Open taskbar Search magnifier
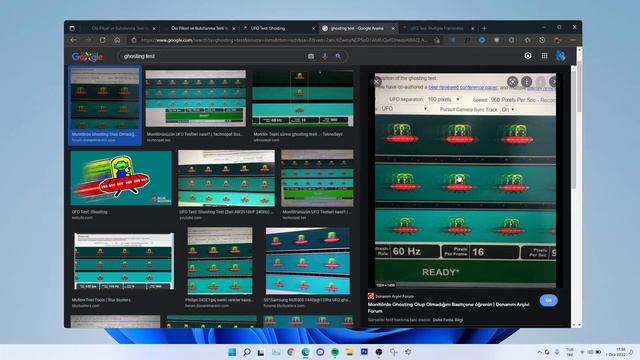The image size is (640, 360). pyautogui.click(x=247, y=352)
